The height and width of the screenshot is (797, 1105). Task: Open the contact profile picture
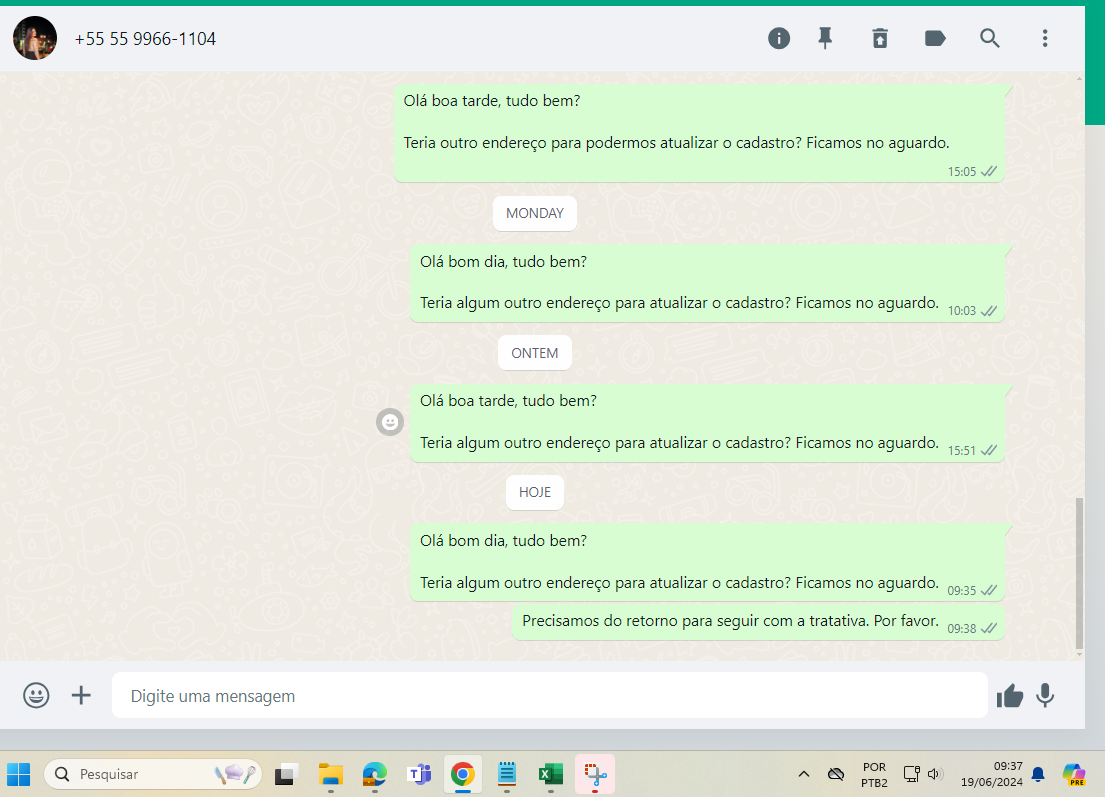click(x=35, y=38)
